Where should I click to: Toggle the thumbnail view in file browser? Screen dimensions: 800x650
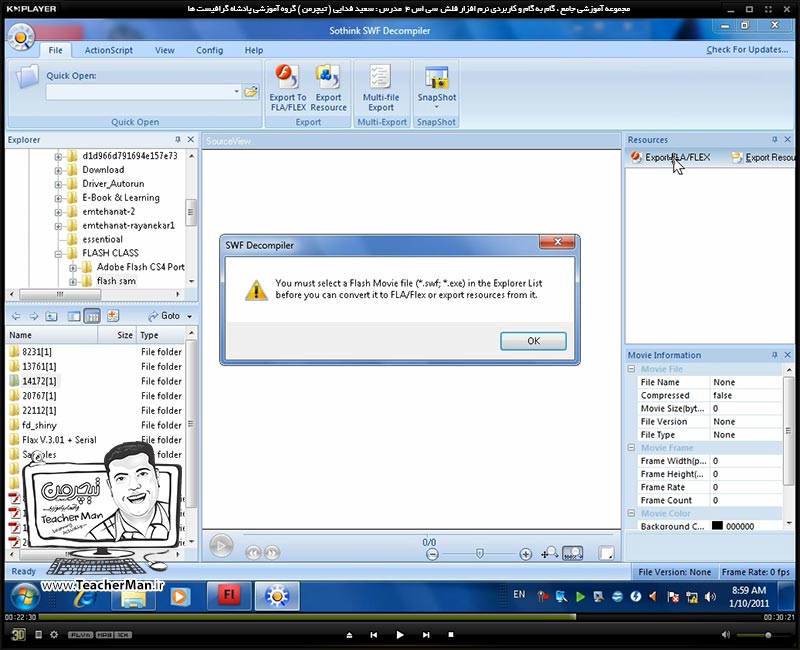pos(74,316)
